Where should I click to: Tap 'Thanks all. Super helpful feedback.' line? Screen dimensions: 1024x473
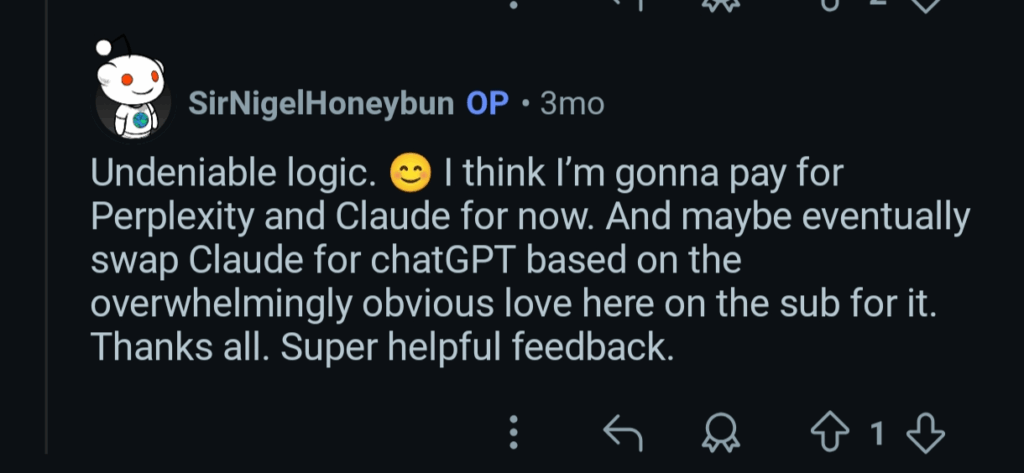click(378, 346)
